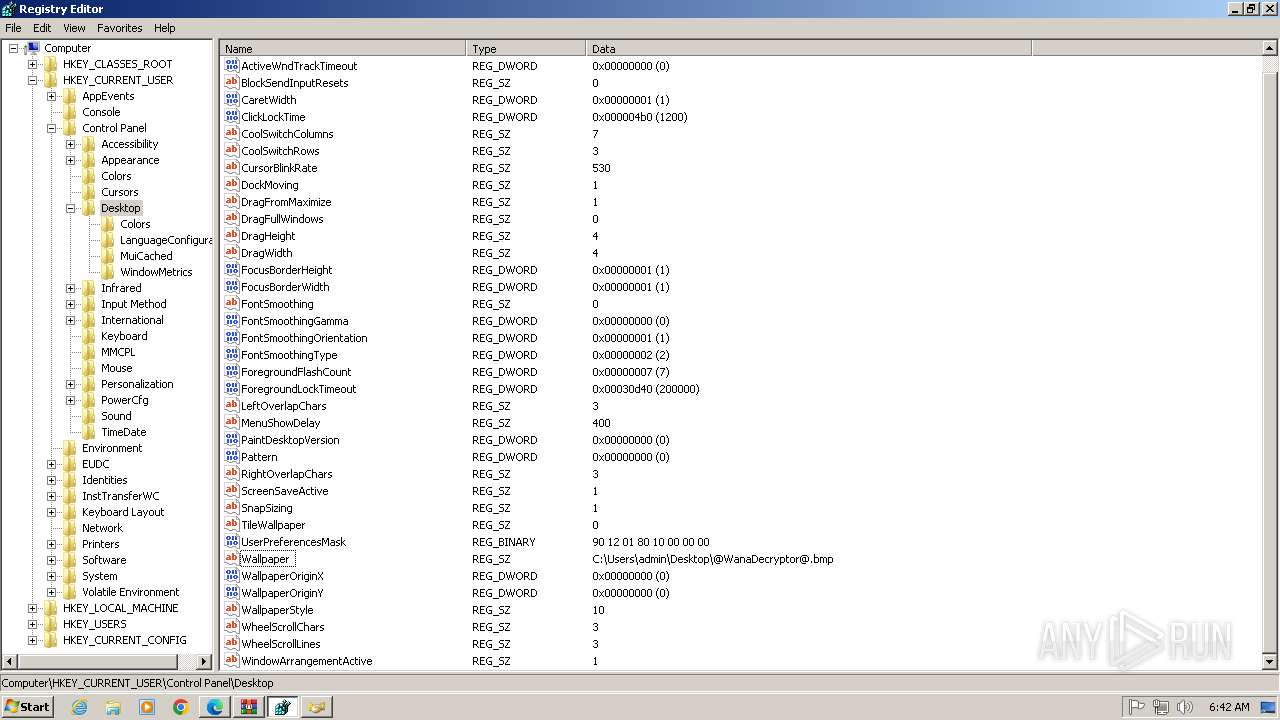Click the Start button
The height and width of the screenshot is (720, 1280).
(27, 707)
